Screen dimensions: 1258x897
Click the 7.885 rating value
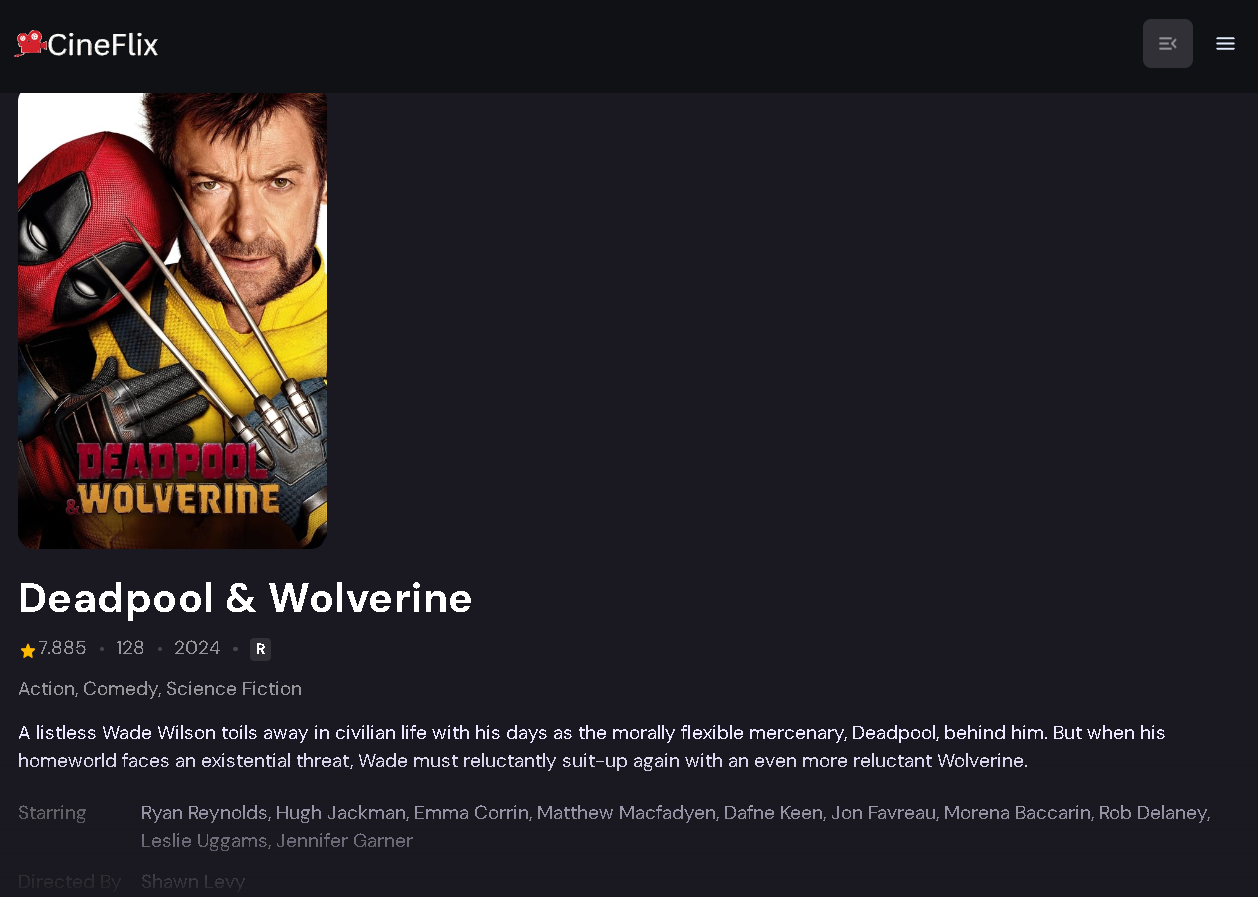[63, 648]
